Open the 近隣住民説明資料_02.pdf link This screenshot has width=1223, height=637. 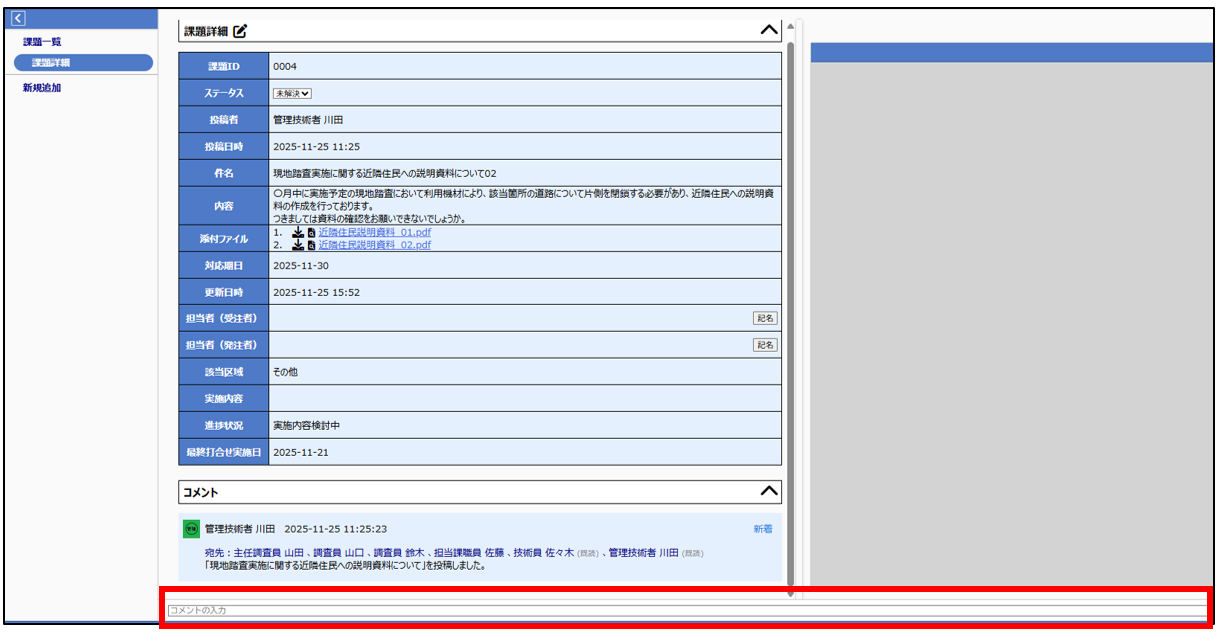click(x=374, y=245)
